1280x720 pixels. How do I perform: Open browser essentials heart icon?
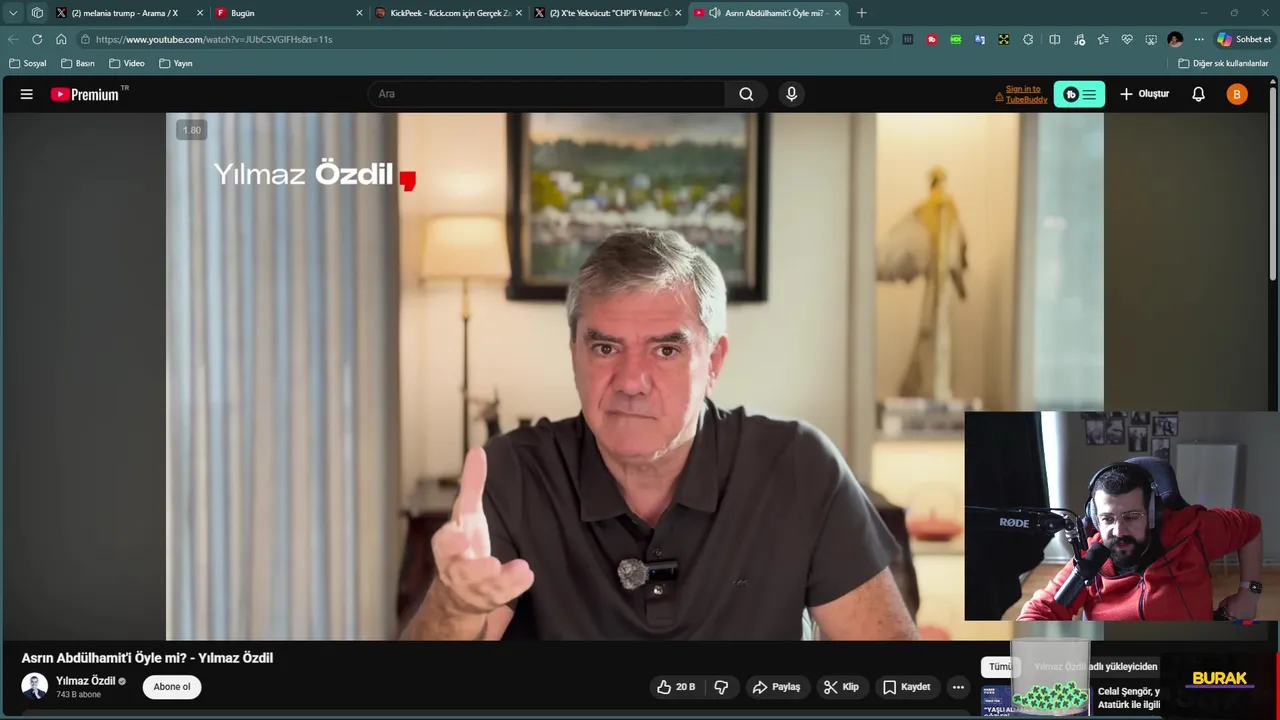[x=1127, y=39]
